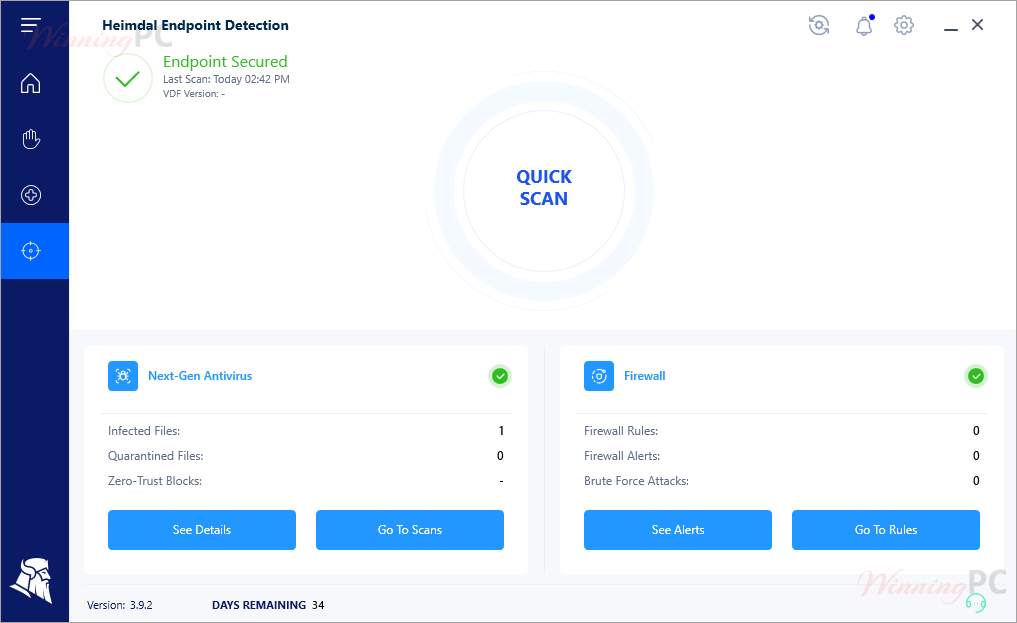The image size is (1017, 623).
Task: Click the 'Infected Files:' label
Action: (x=144, y=431)
